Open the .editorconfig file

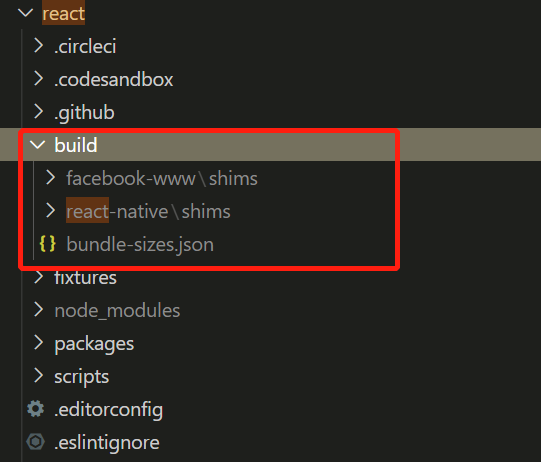click(x=108, y=410)
